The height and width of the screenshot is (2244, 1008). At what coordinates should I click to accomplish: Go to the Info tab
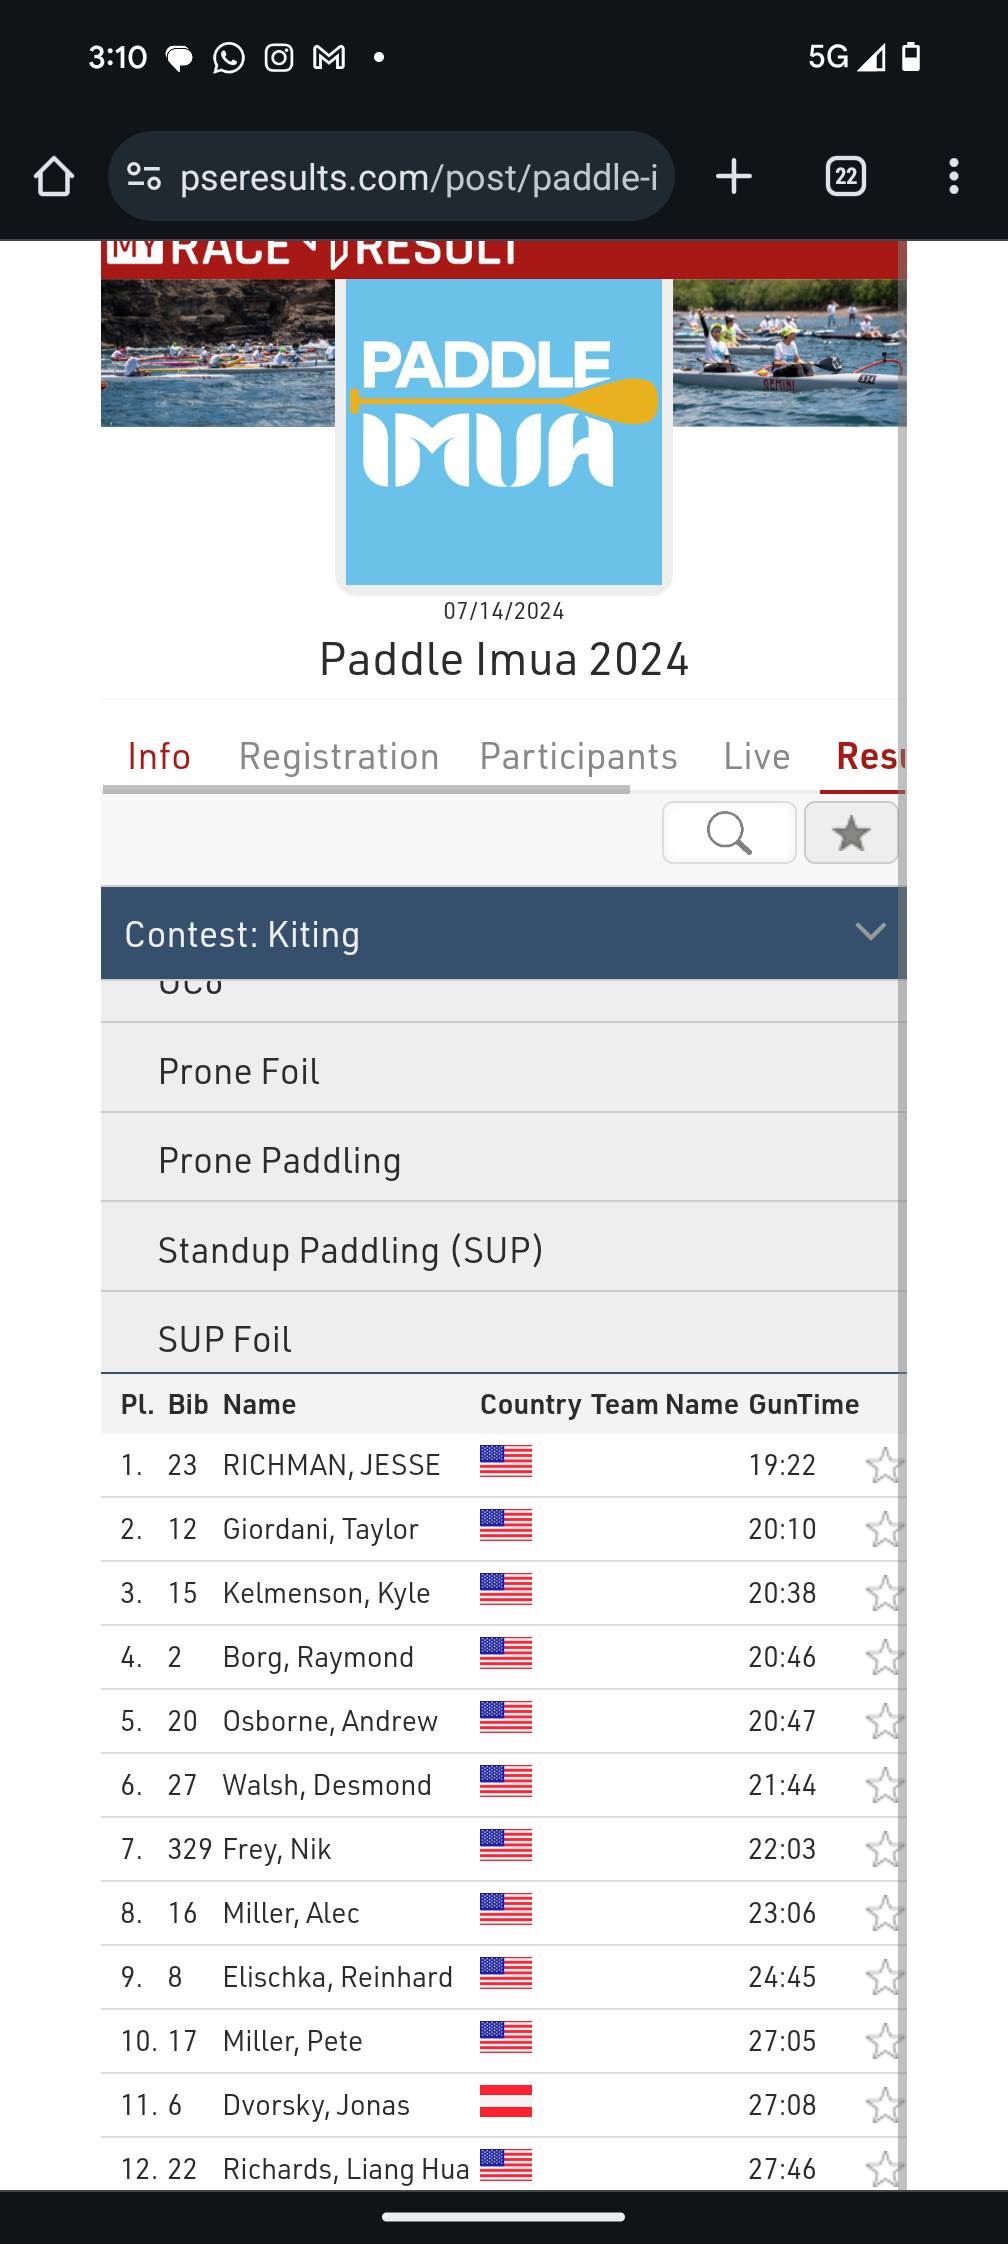click(159, 757)
